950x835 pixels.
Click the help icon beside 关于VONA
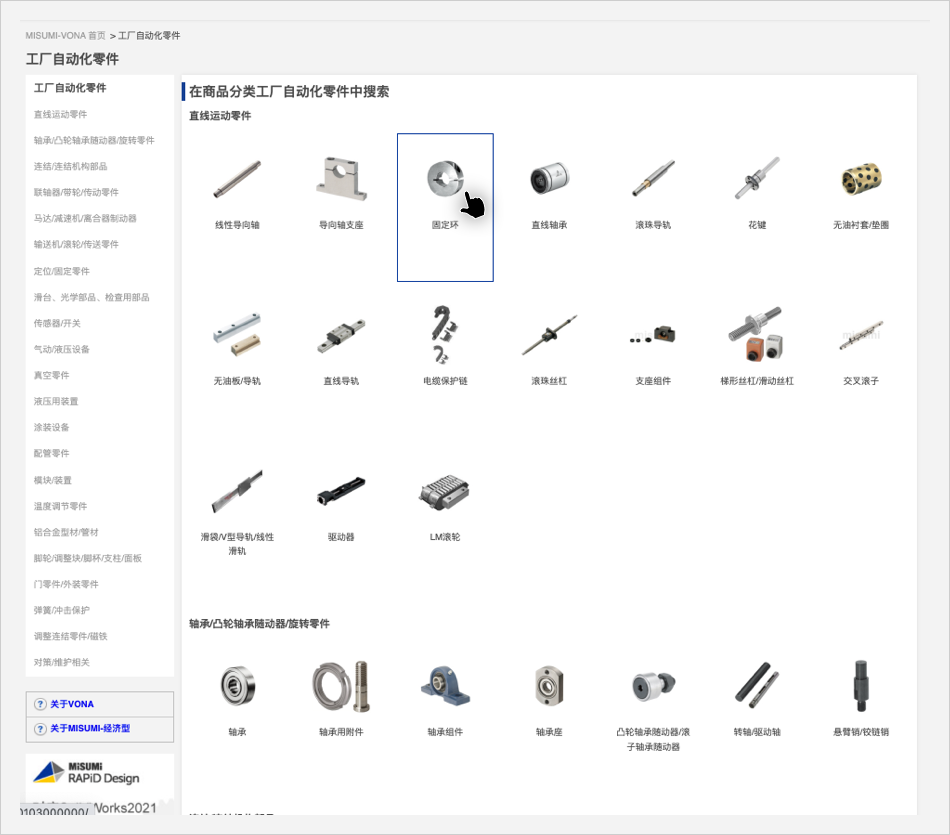pyautogui.click(x=40, y=704)
